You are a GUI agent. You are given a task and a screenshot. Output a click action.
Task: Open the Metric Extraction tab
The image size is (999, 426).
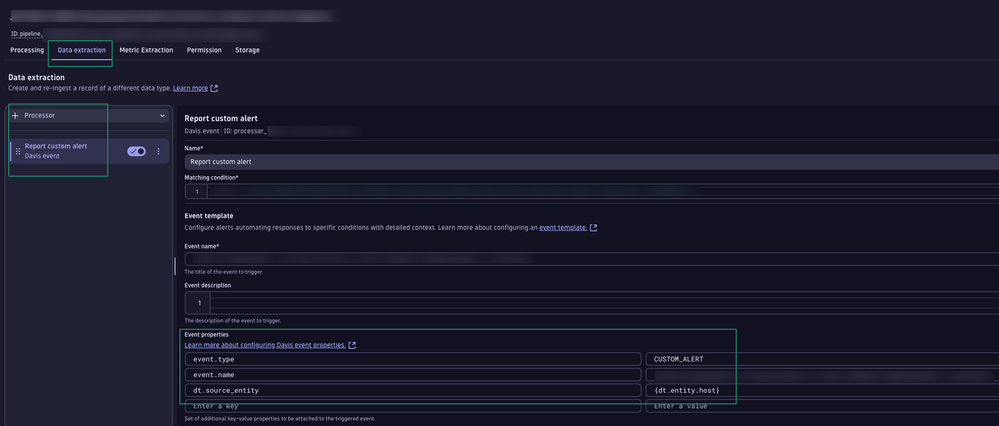pyautogui.click(x=146, y=50)
